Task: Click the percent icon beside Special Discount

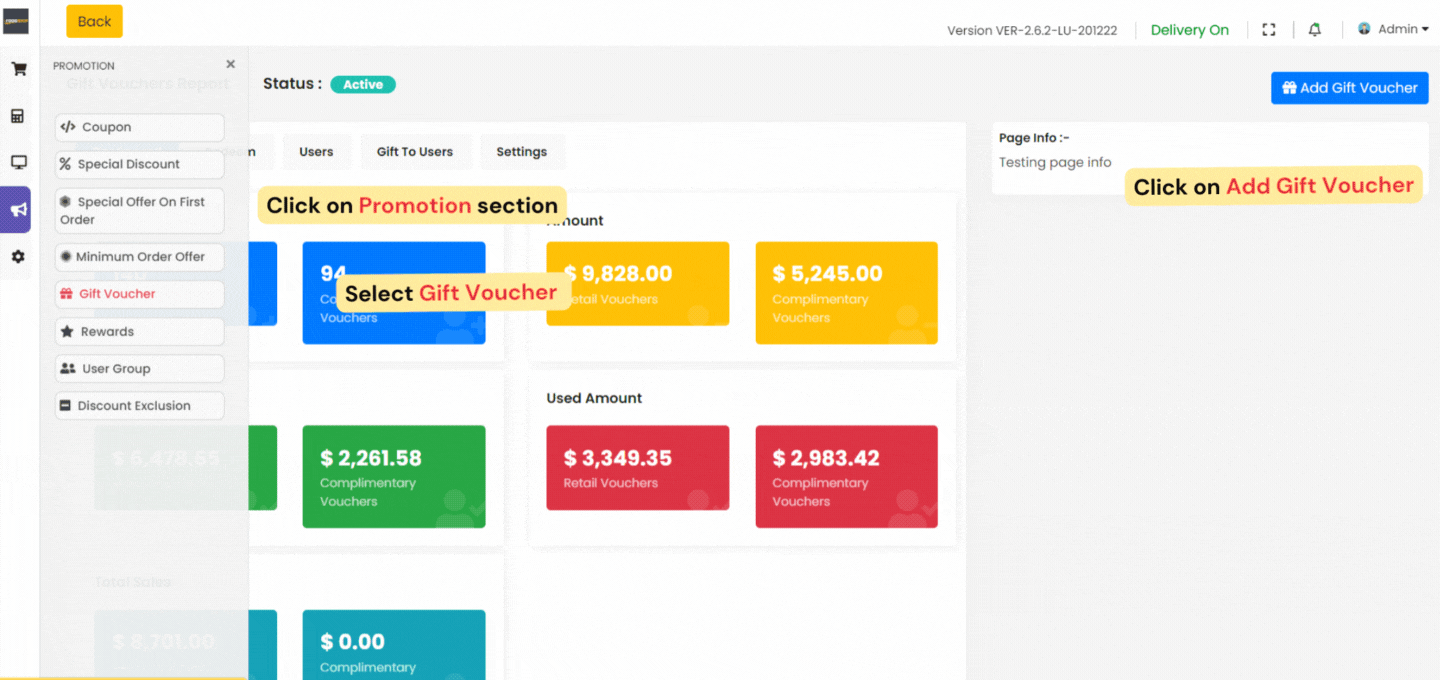Action: 66,164
